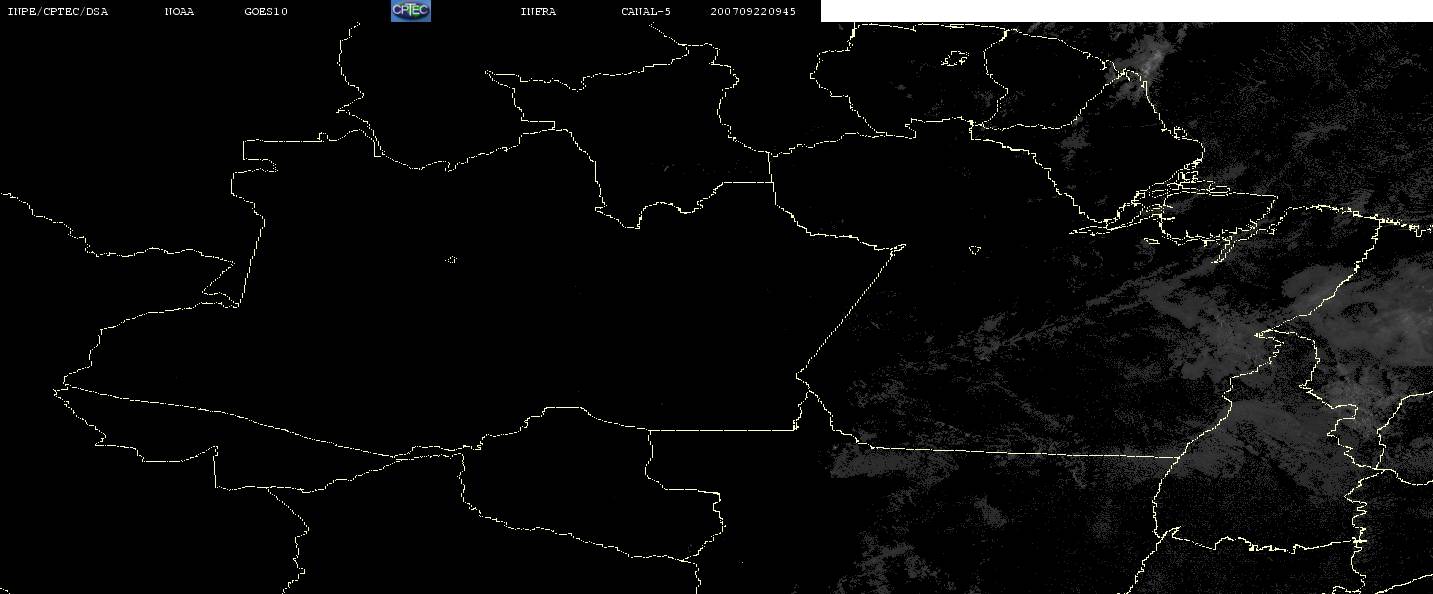Click the 200709220945 timestamp
The width and height of the screenshot is (1433, 594).
point(754,12)
